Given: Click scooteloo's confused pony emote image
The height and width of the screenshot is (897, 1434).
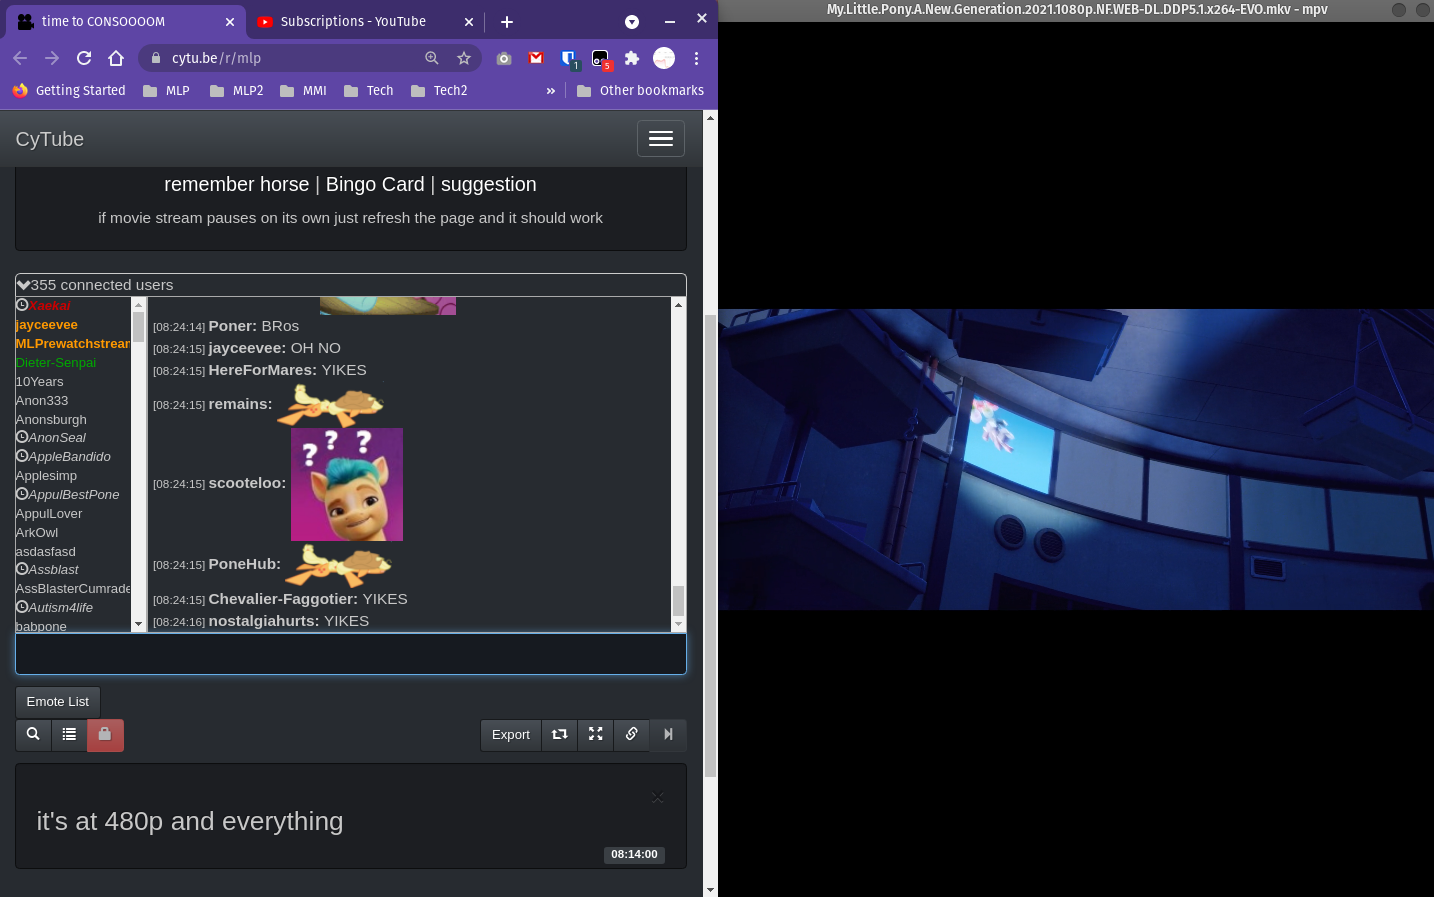Looking at the screenshot, I should (347, 484).
